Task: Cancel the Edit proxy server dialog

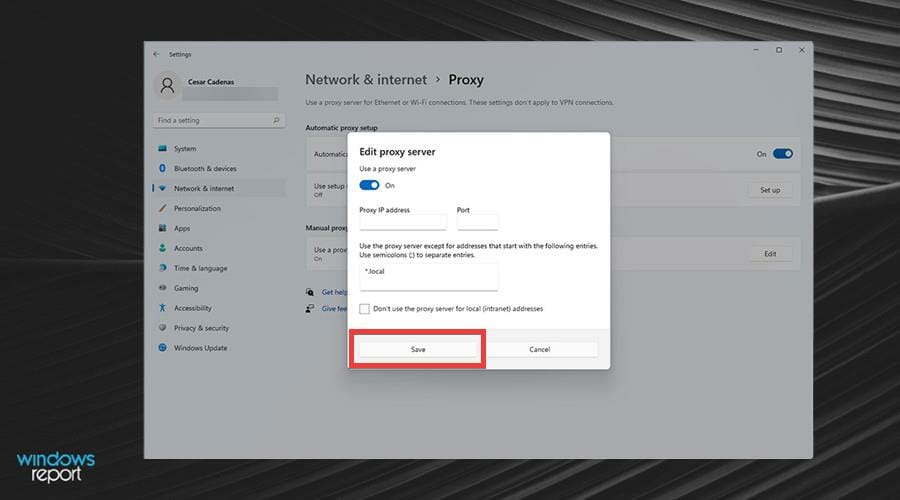Action: (x=540, y=349)
